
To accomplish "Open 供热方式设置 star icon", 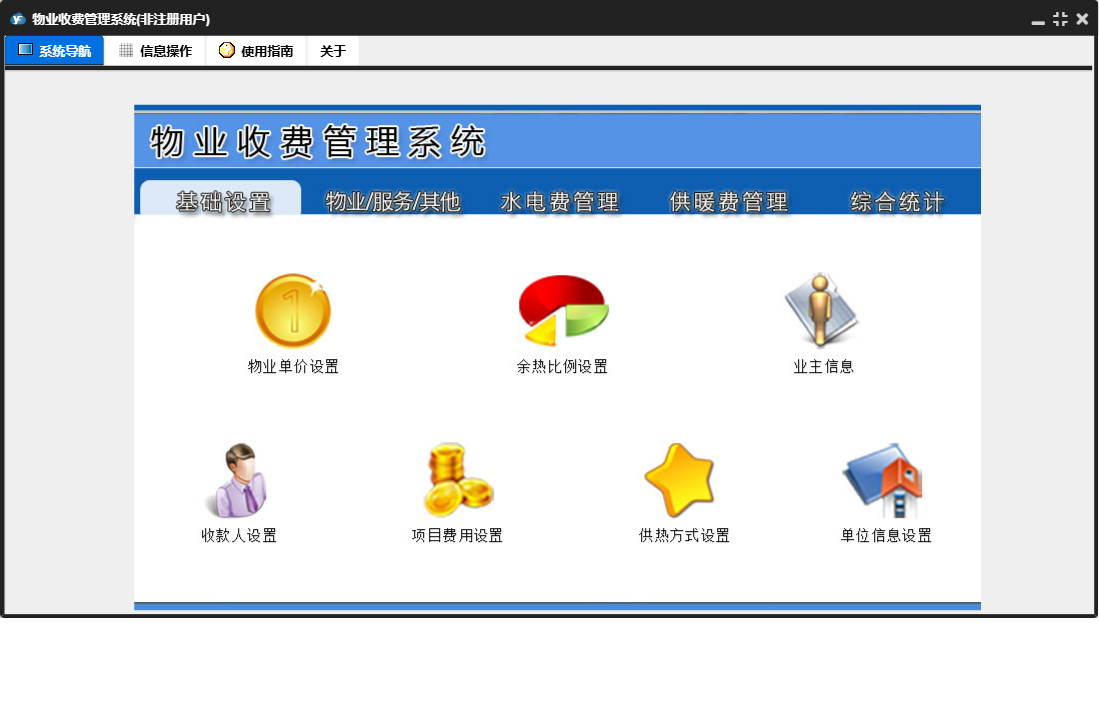I will (x=680, y=480).
